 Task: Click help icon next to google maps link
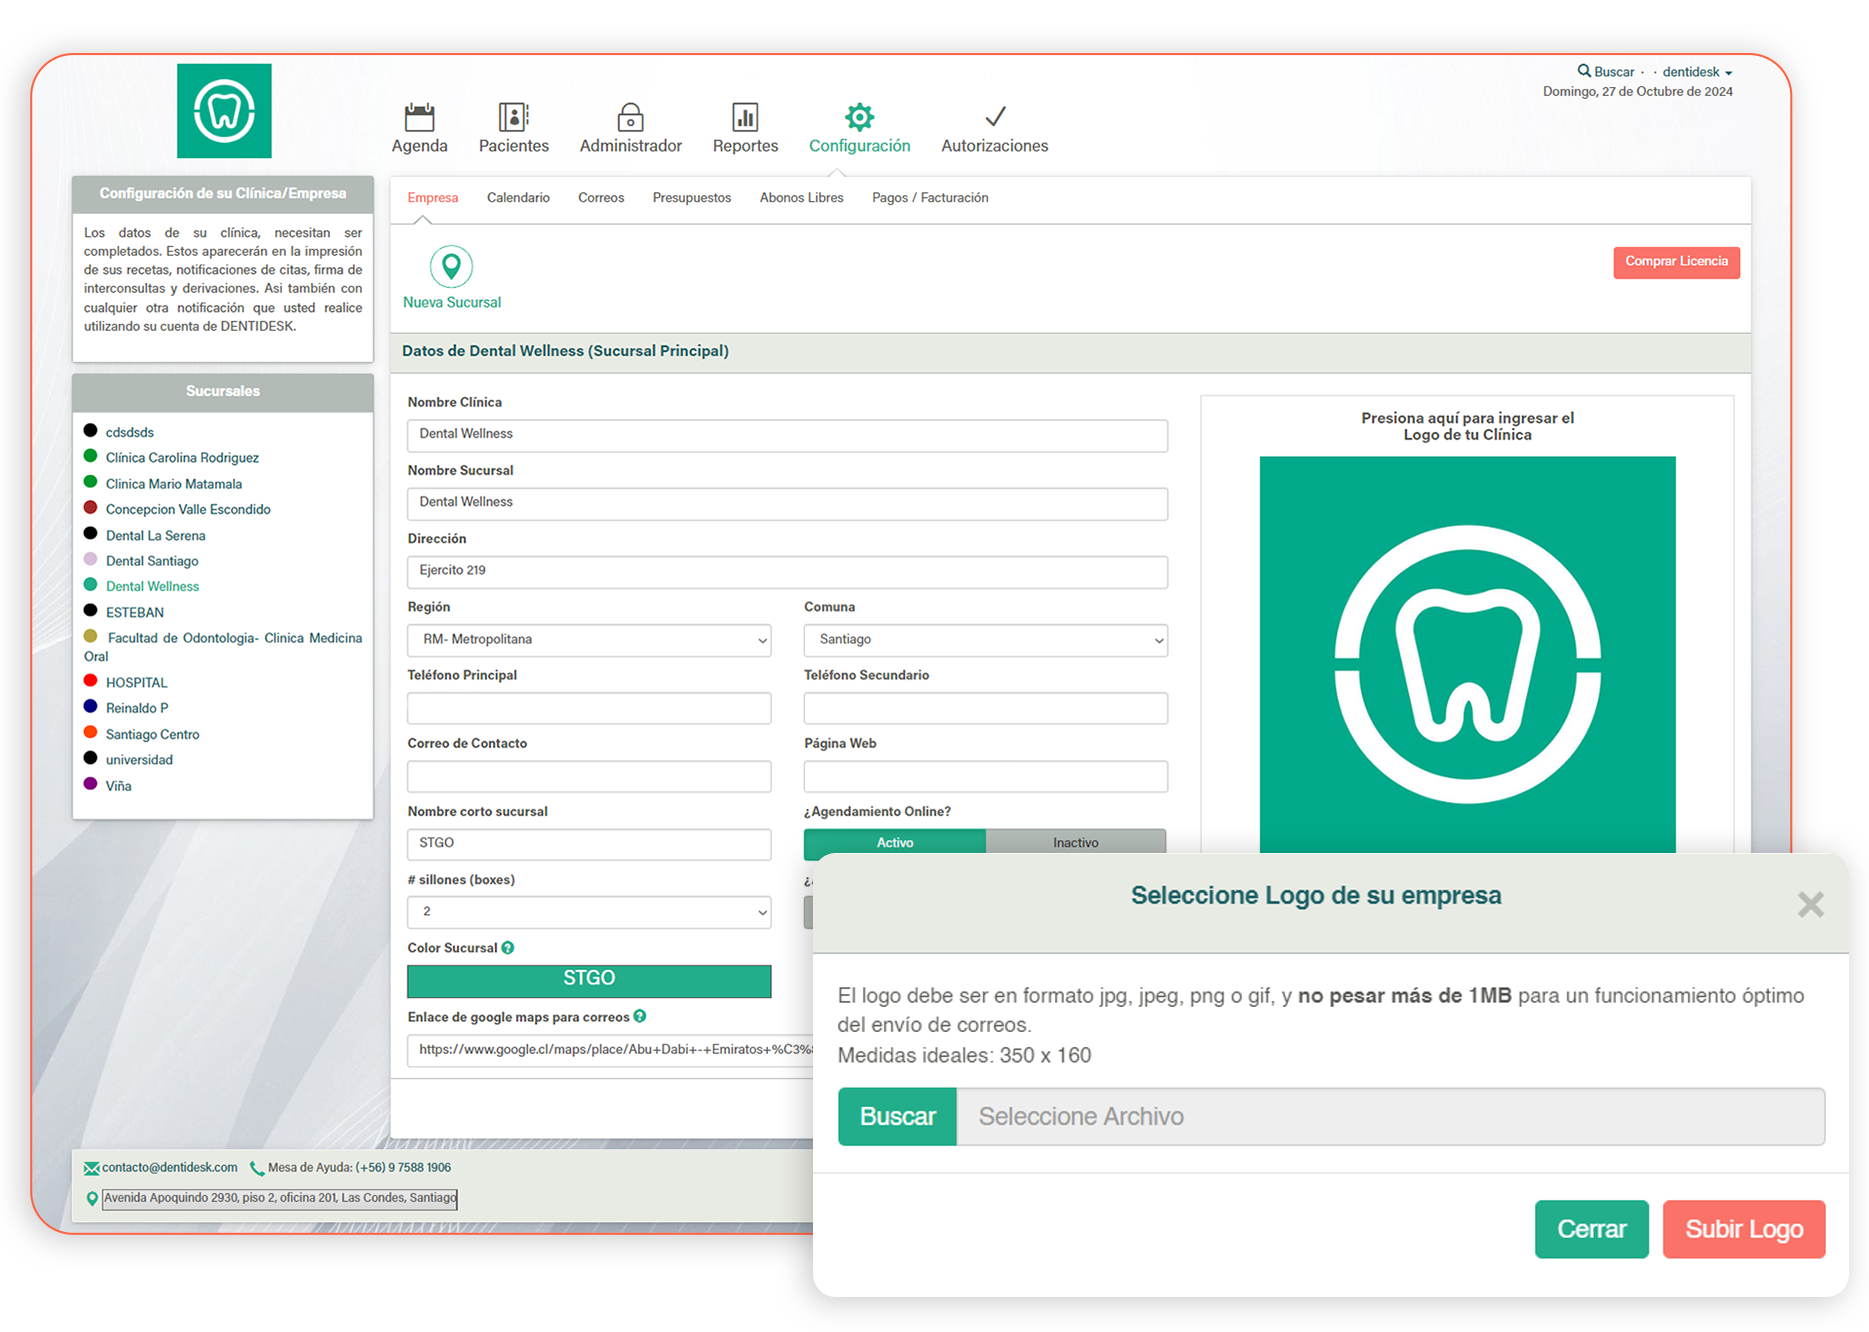click(x=640, y=1016)
